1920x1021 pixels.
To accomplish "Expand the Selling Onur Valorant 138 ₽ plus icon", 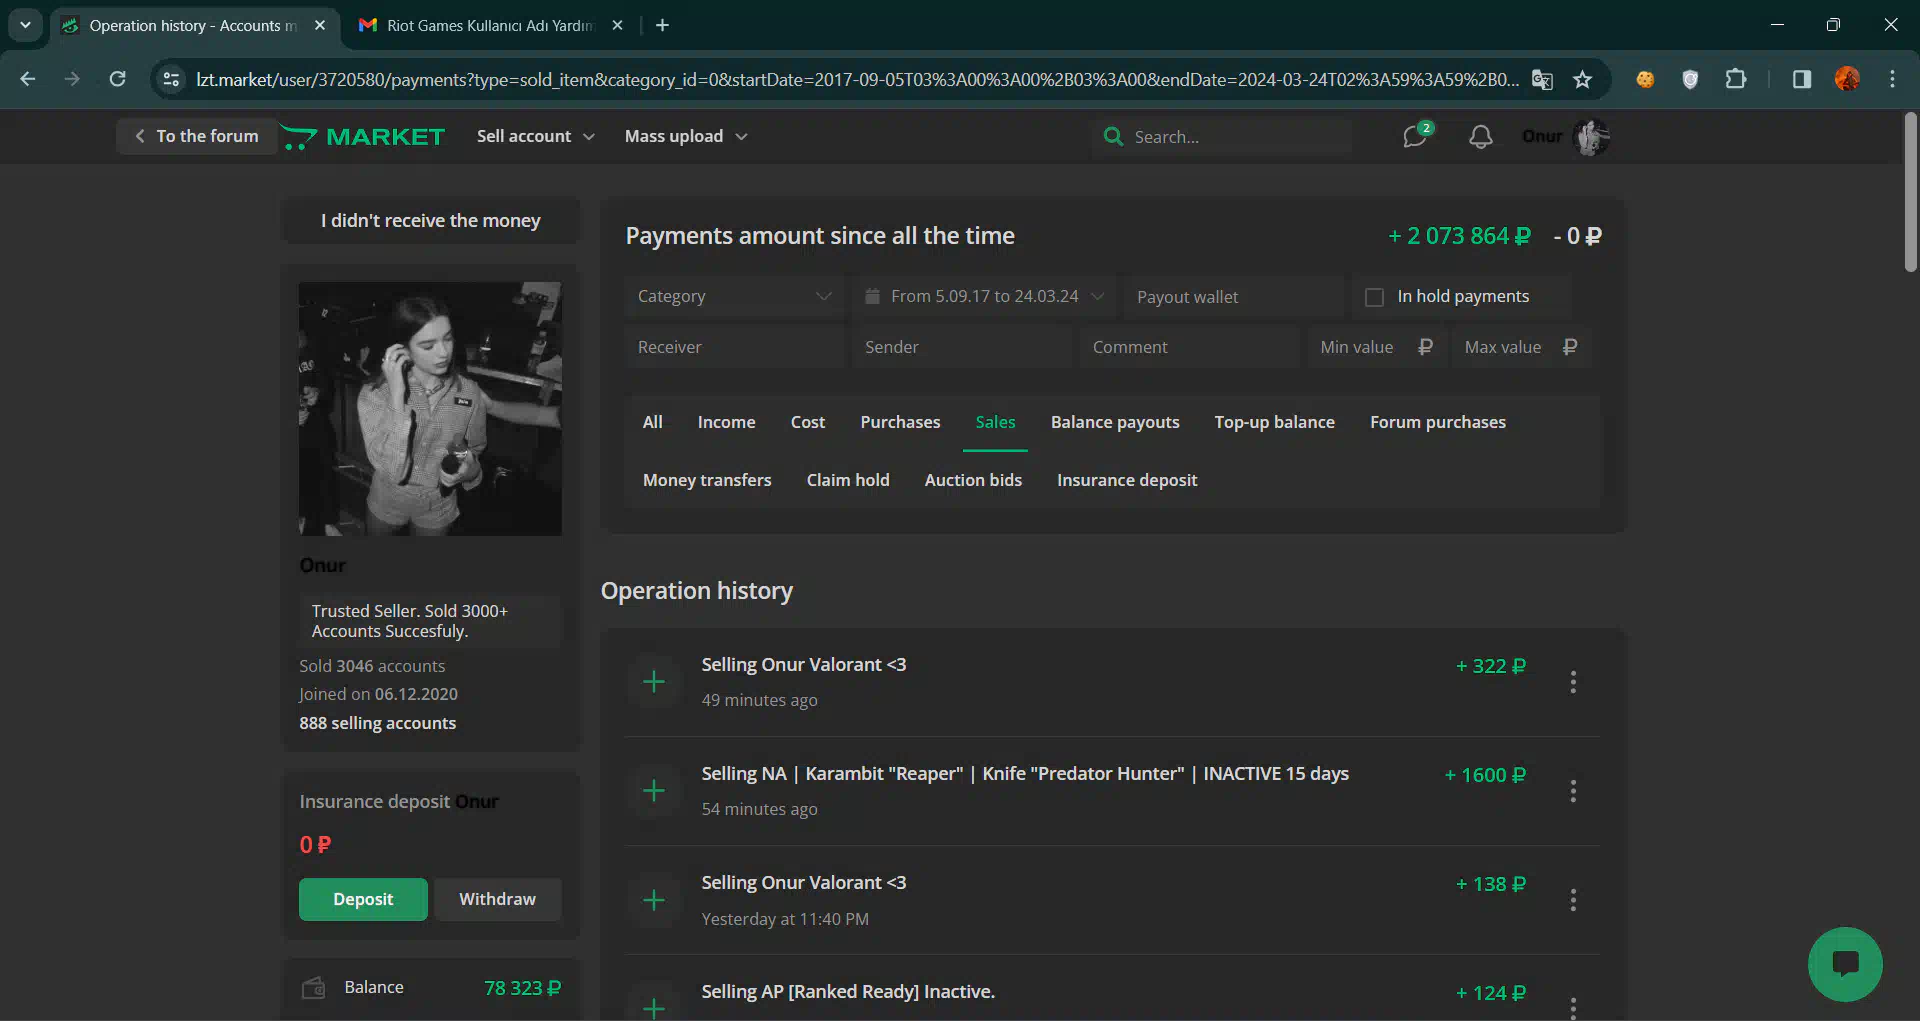I will [654, 900].
